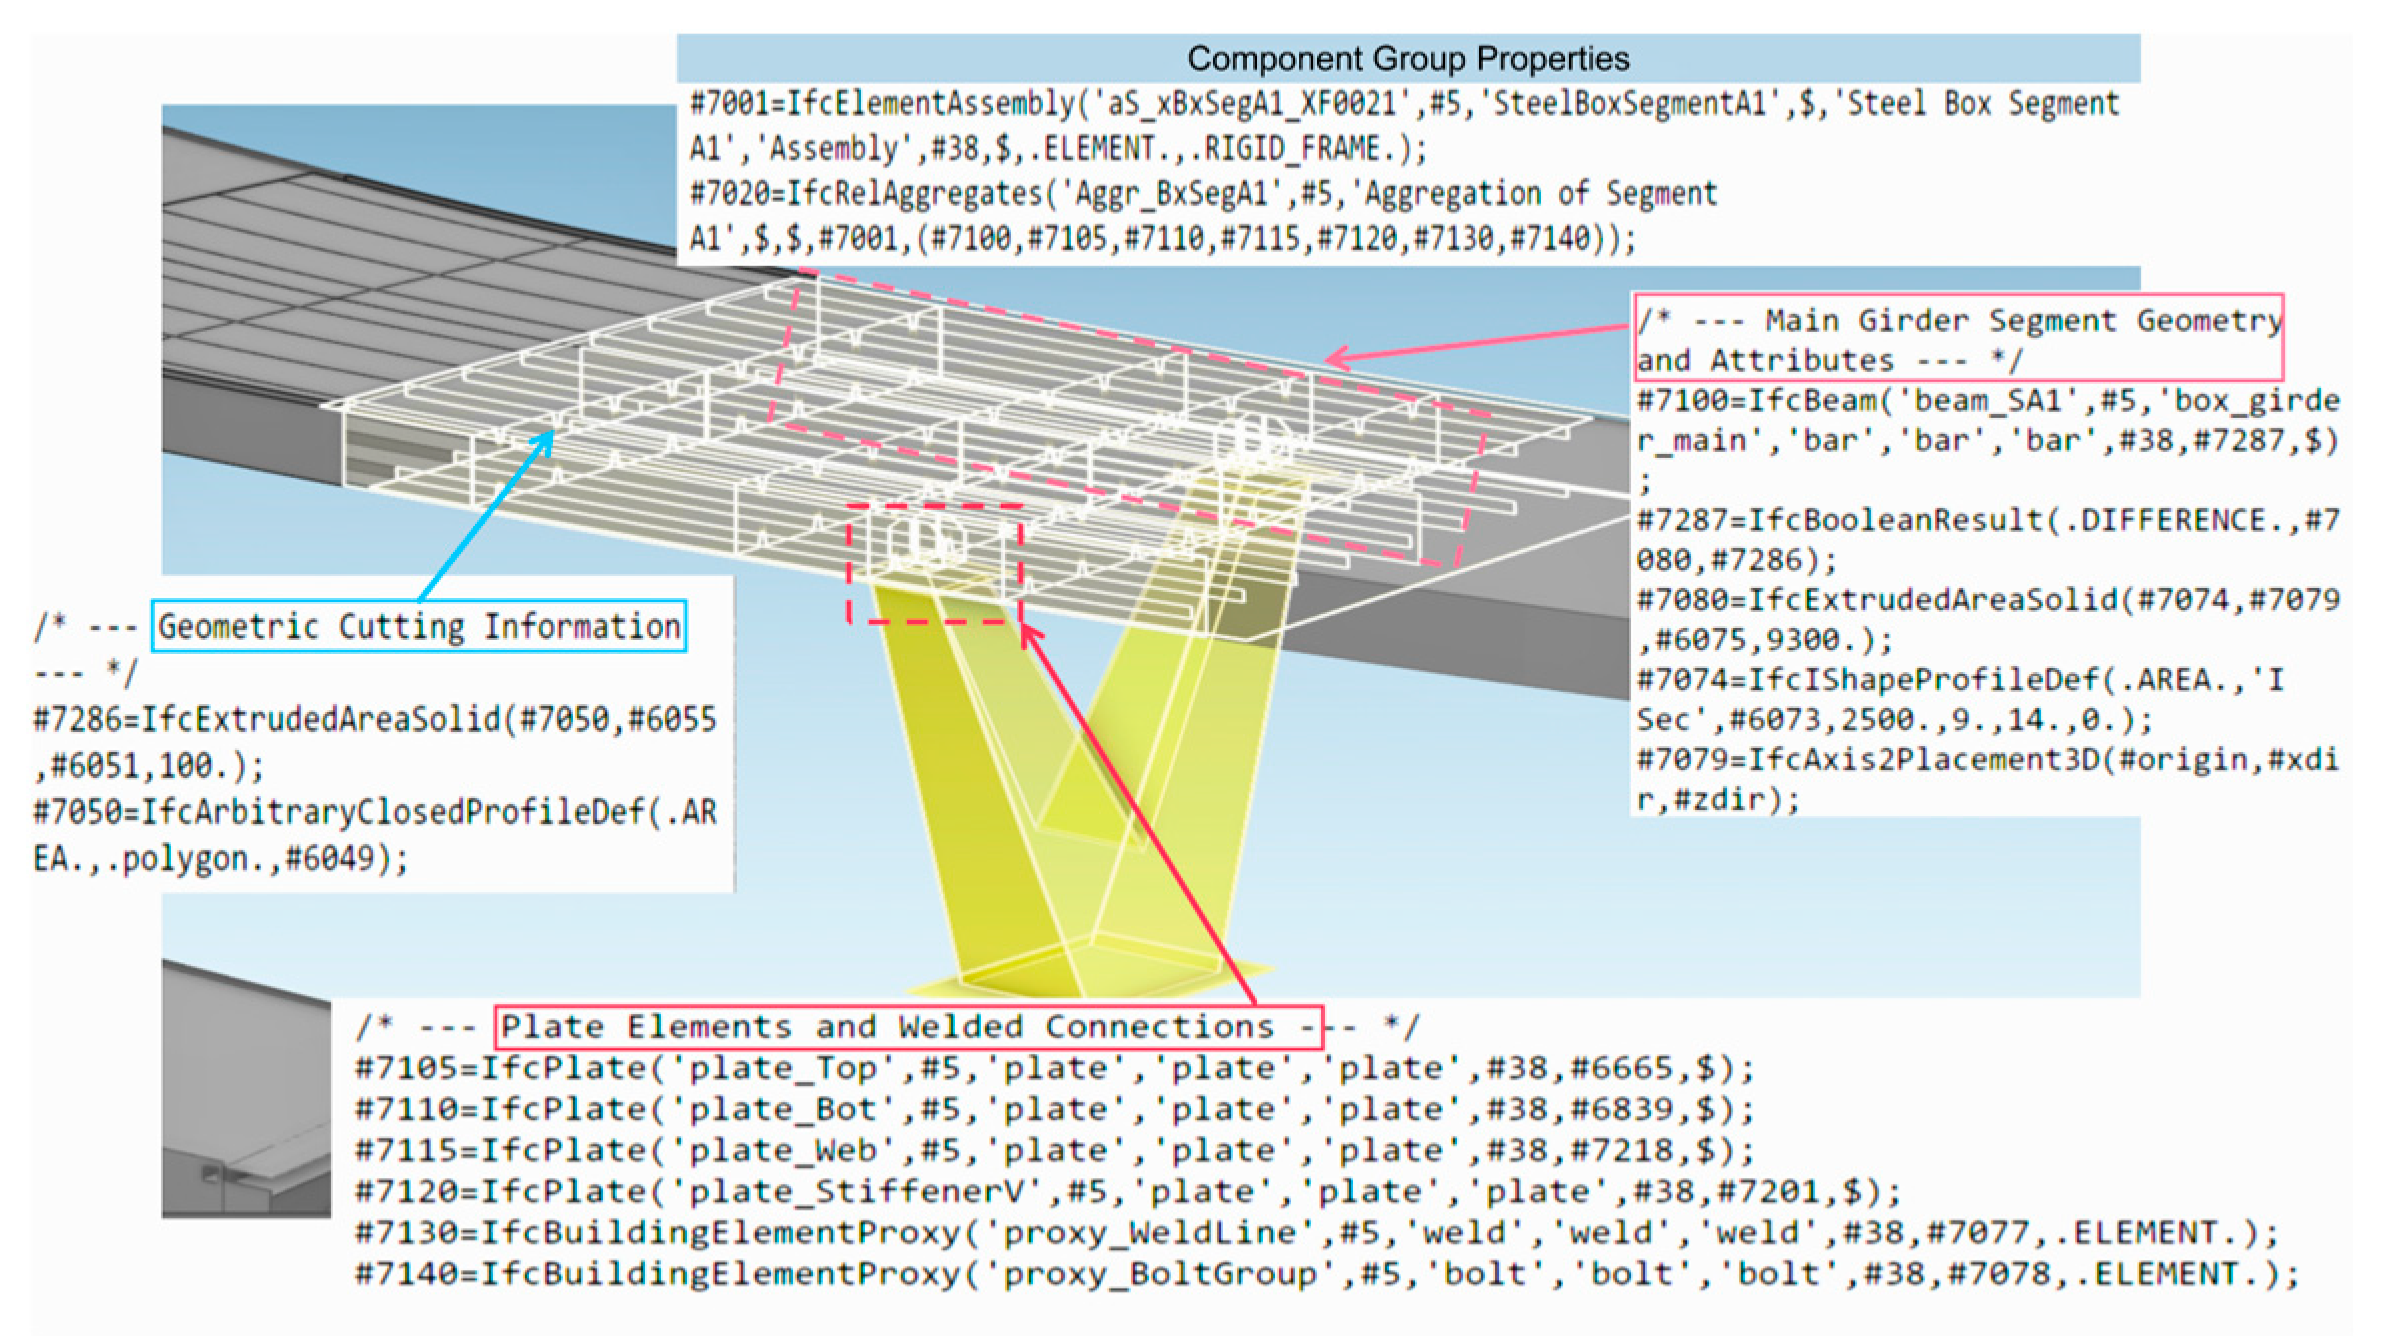Click the #7286 IfcExtrudedAreaSolid cutting line
The height and width of the screenshot is (1336, 2387).
[375, 720]
